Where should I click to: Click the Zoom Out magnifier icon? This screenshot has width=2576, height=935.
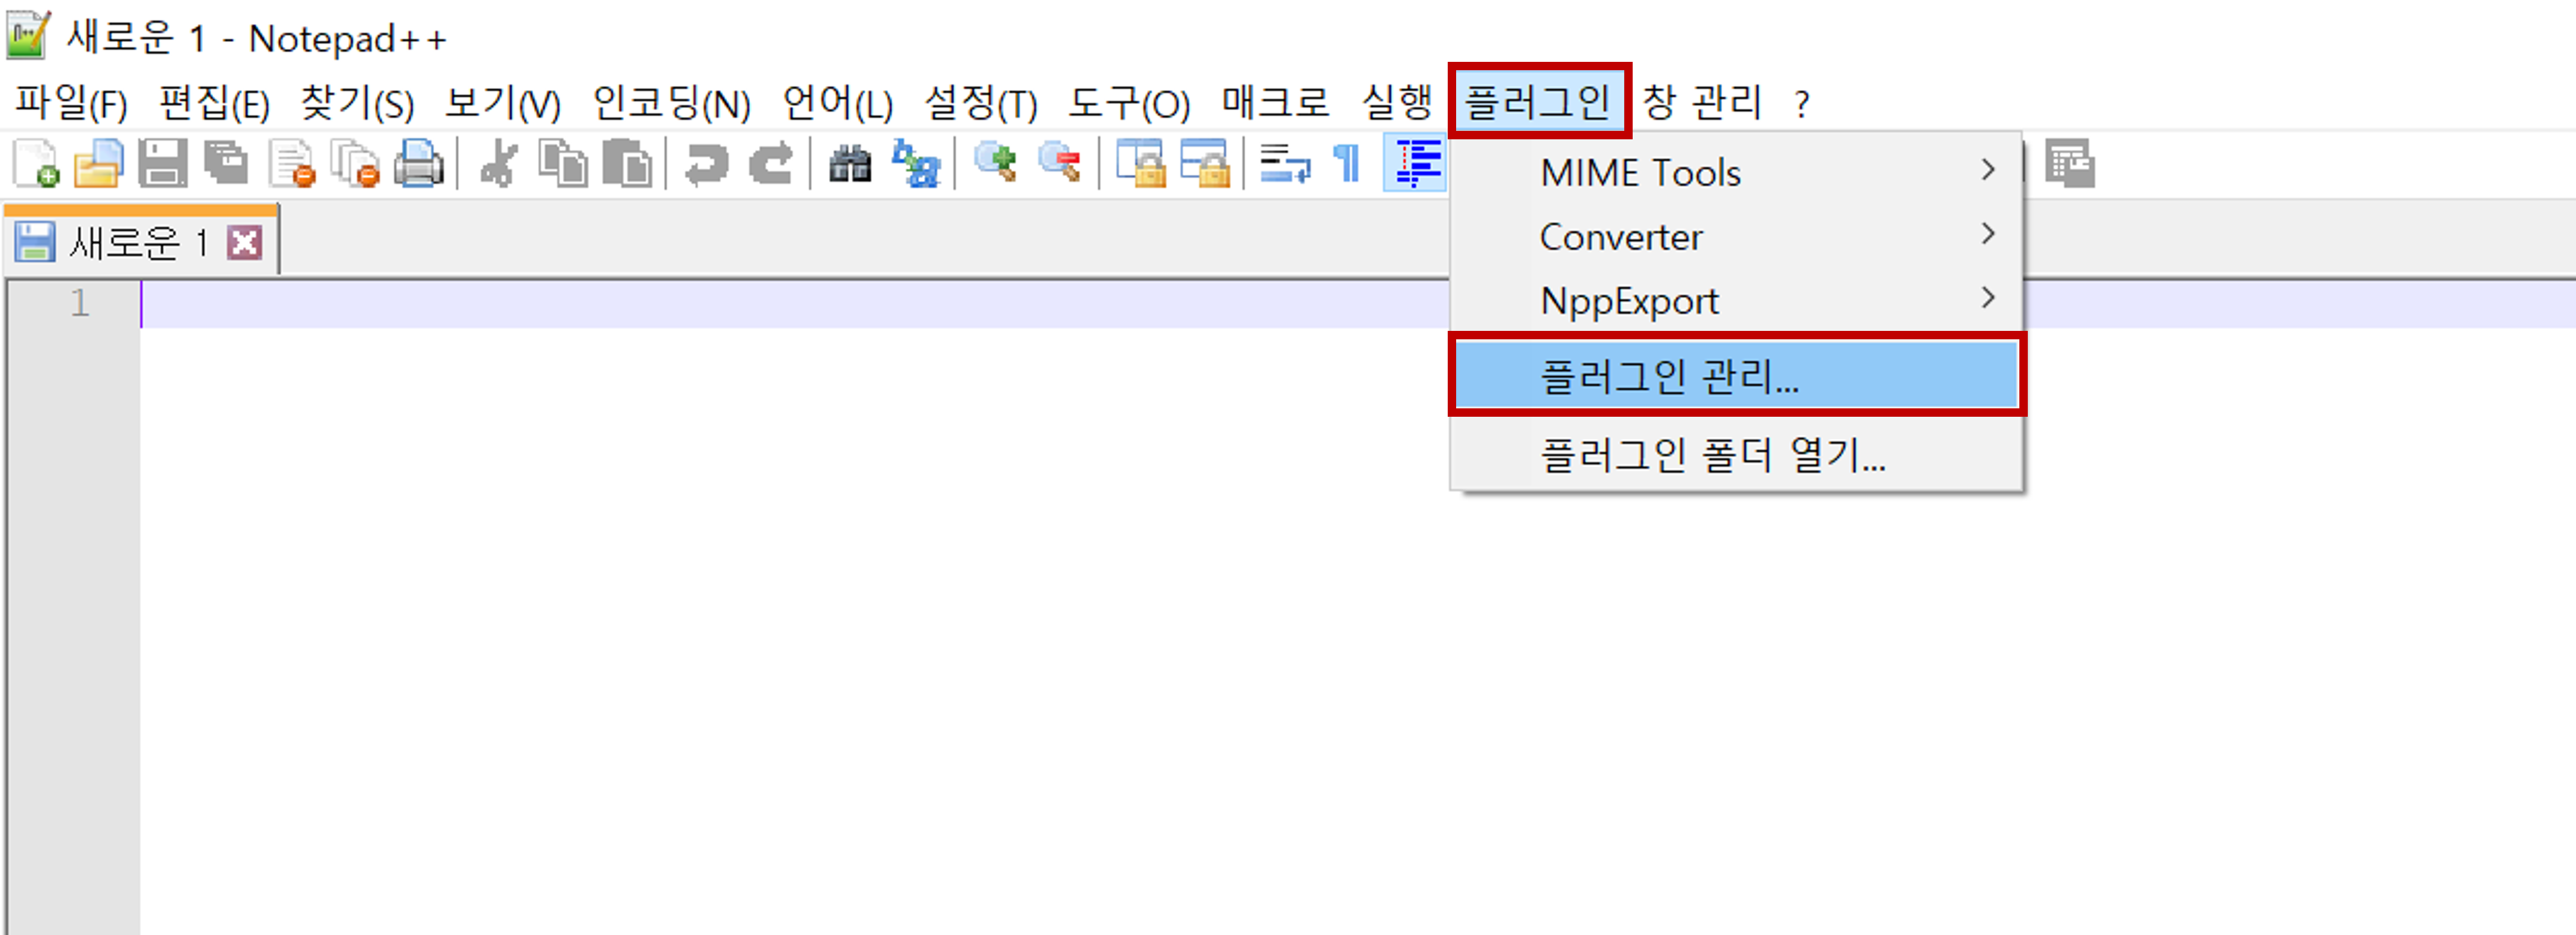(1060, 163)
